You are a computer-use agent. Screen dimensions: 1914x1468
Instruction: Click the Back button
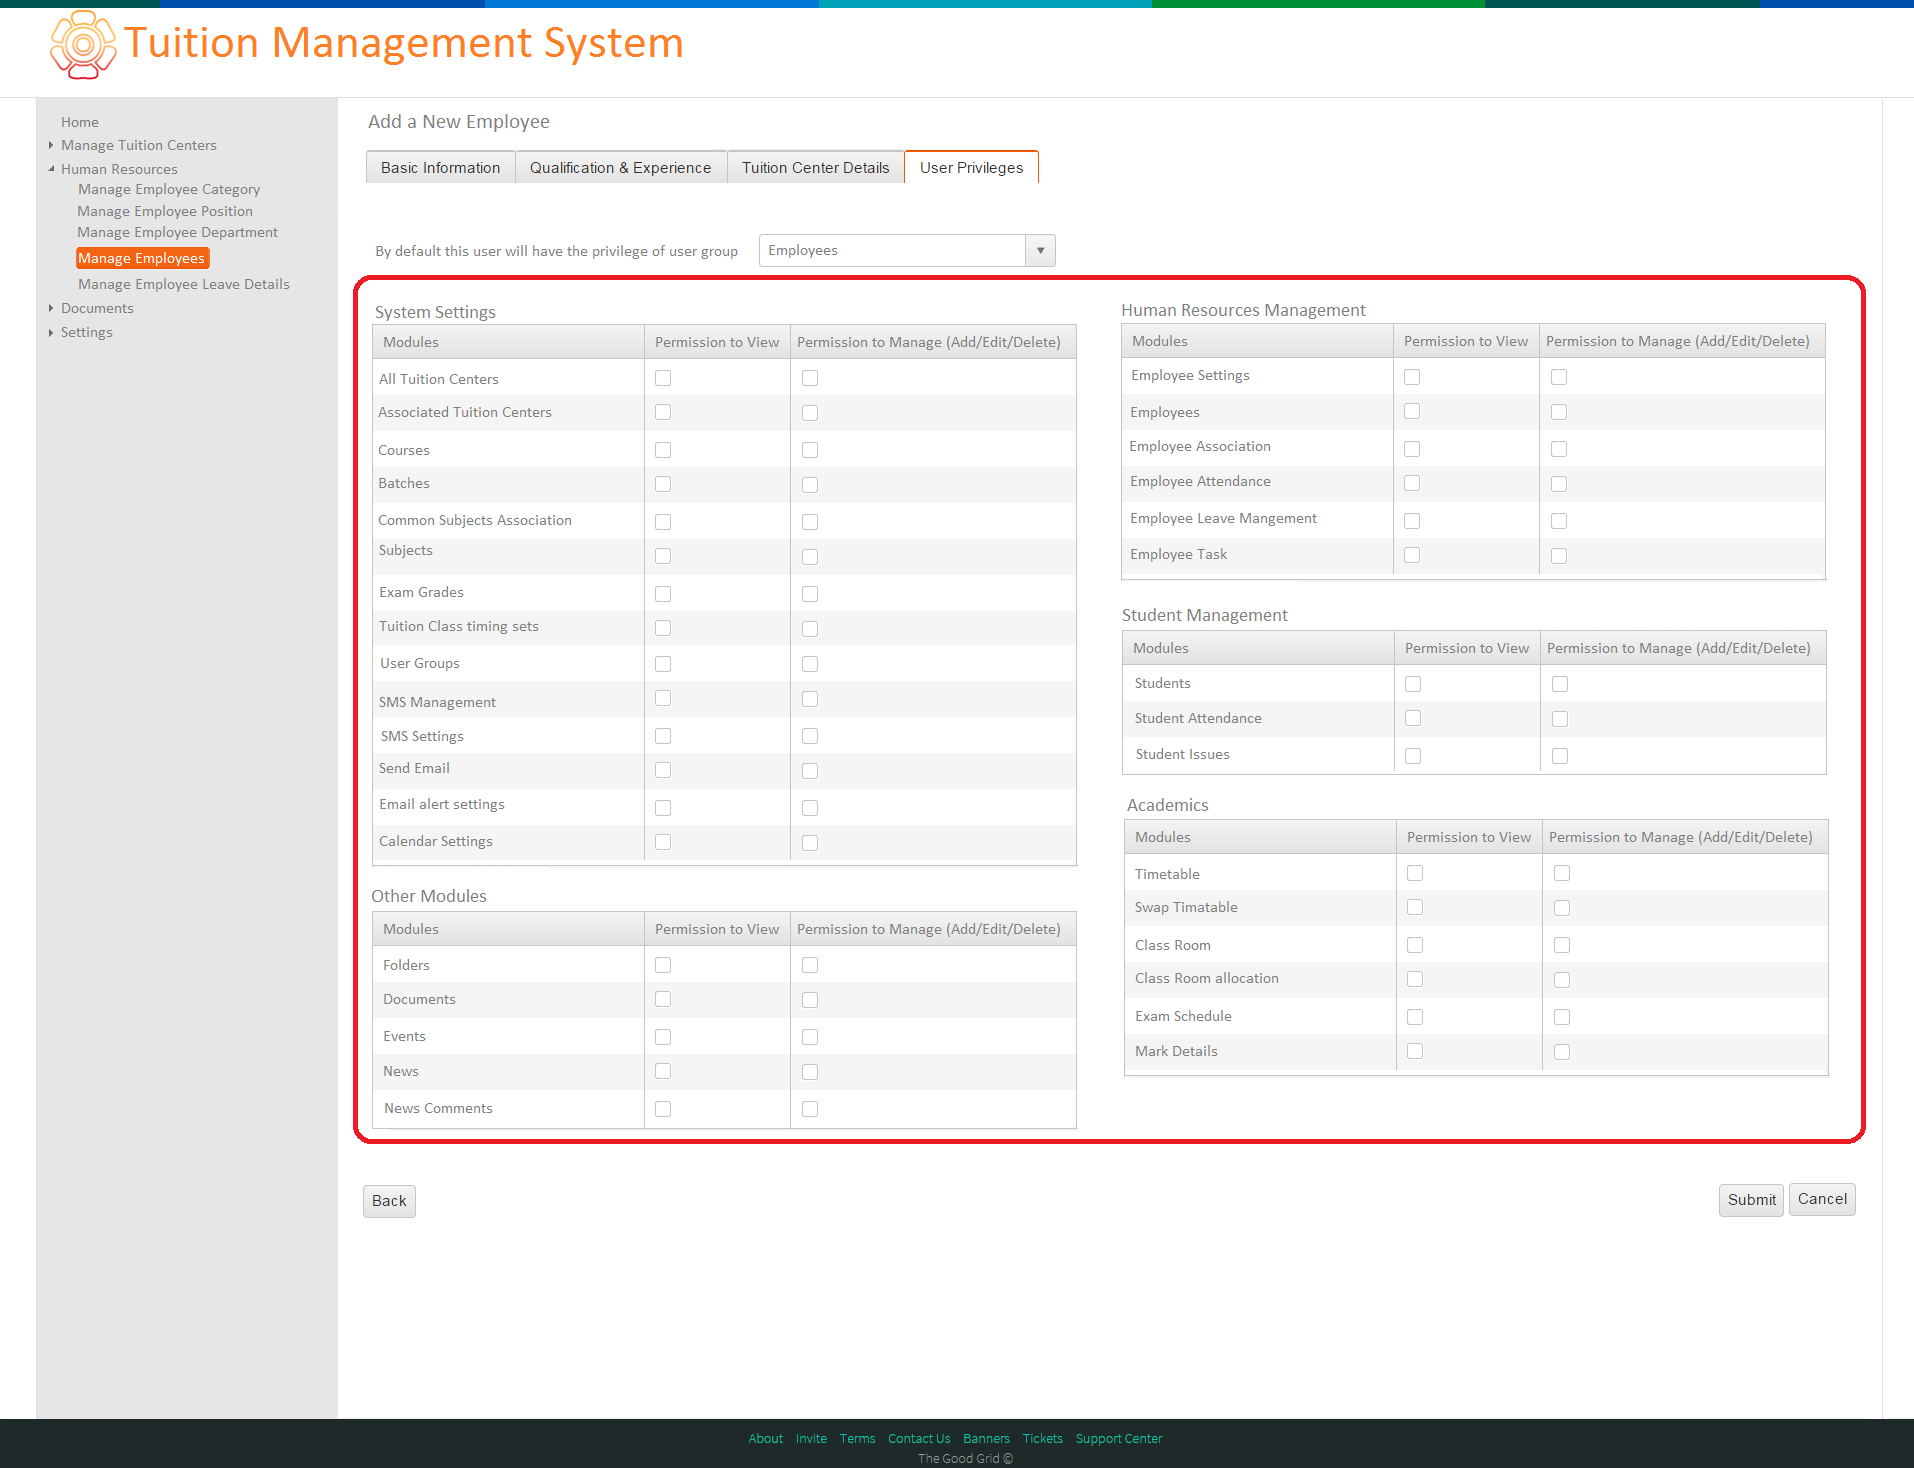[x=389, y=1201]
